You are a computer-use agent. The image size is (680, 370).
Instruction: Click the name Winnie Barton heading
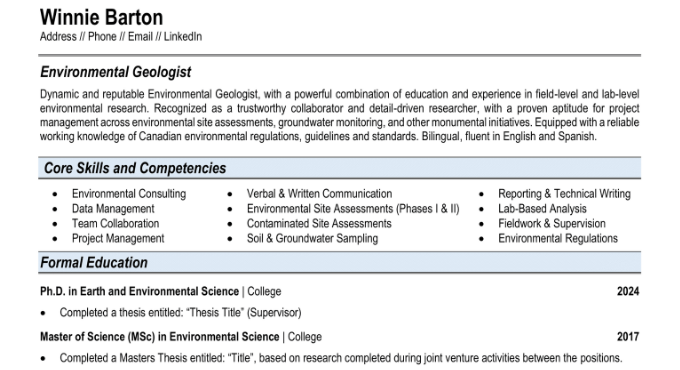pyautogui.click(x=101, y=18)
